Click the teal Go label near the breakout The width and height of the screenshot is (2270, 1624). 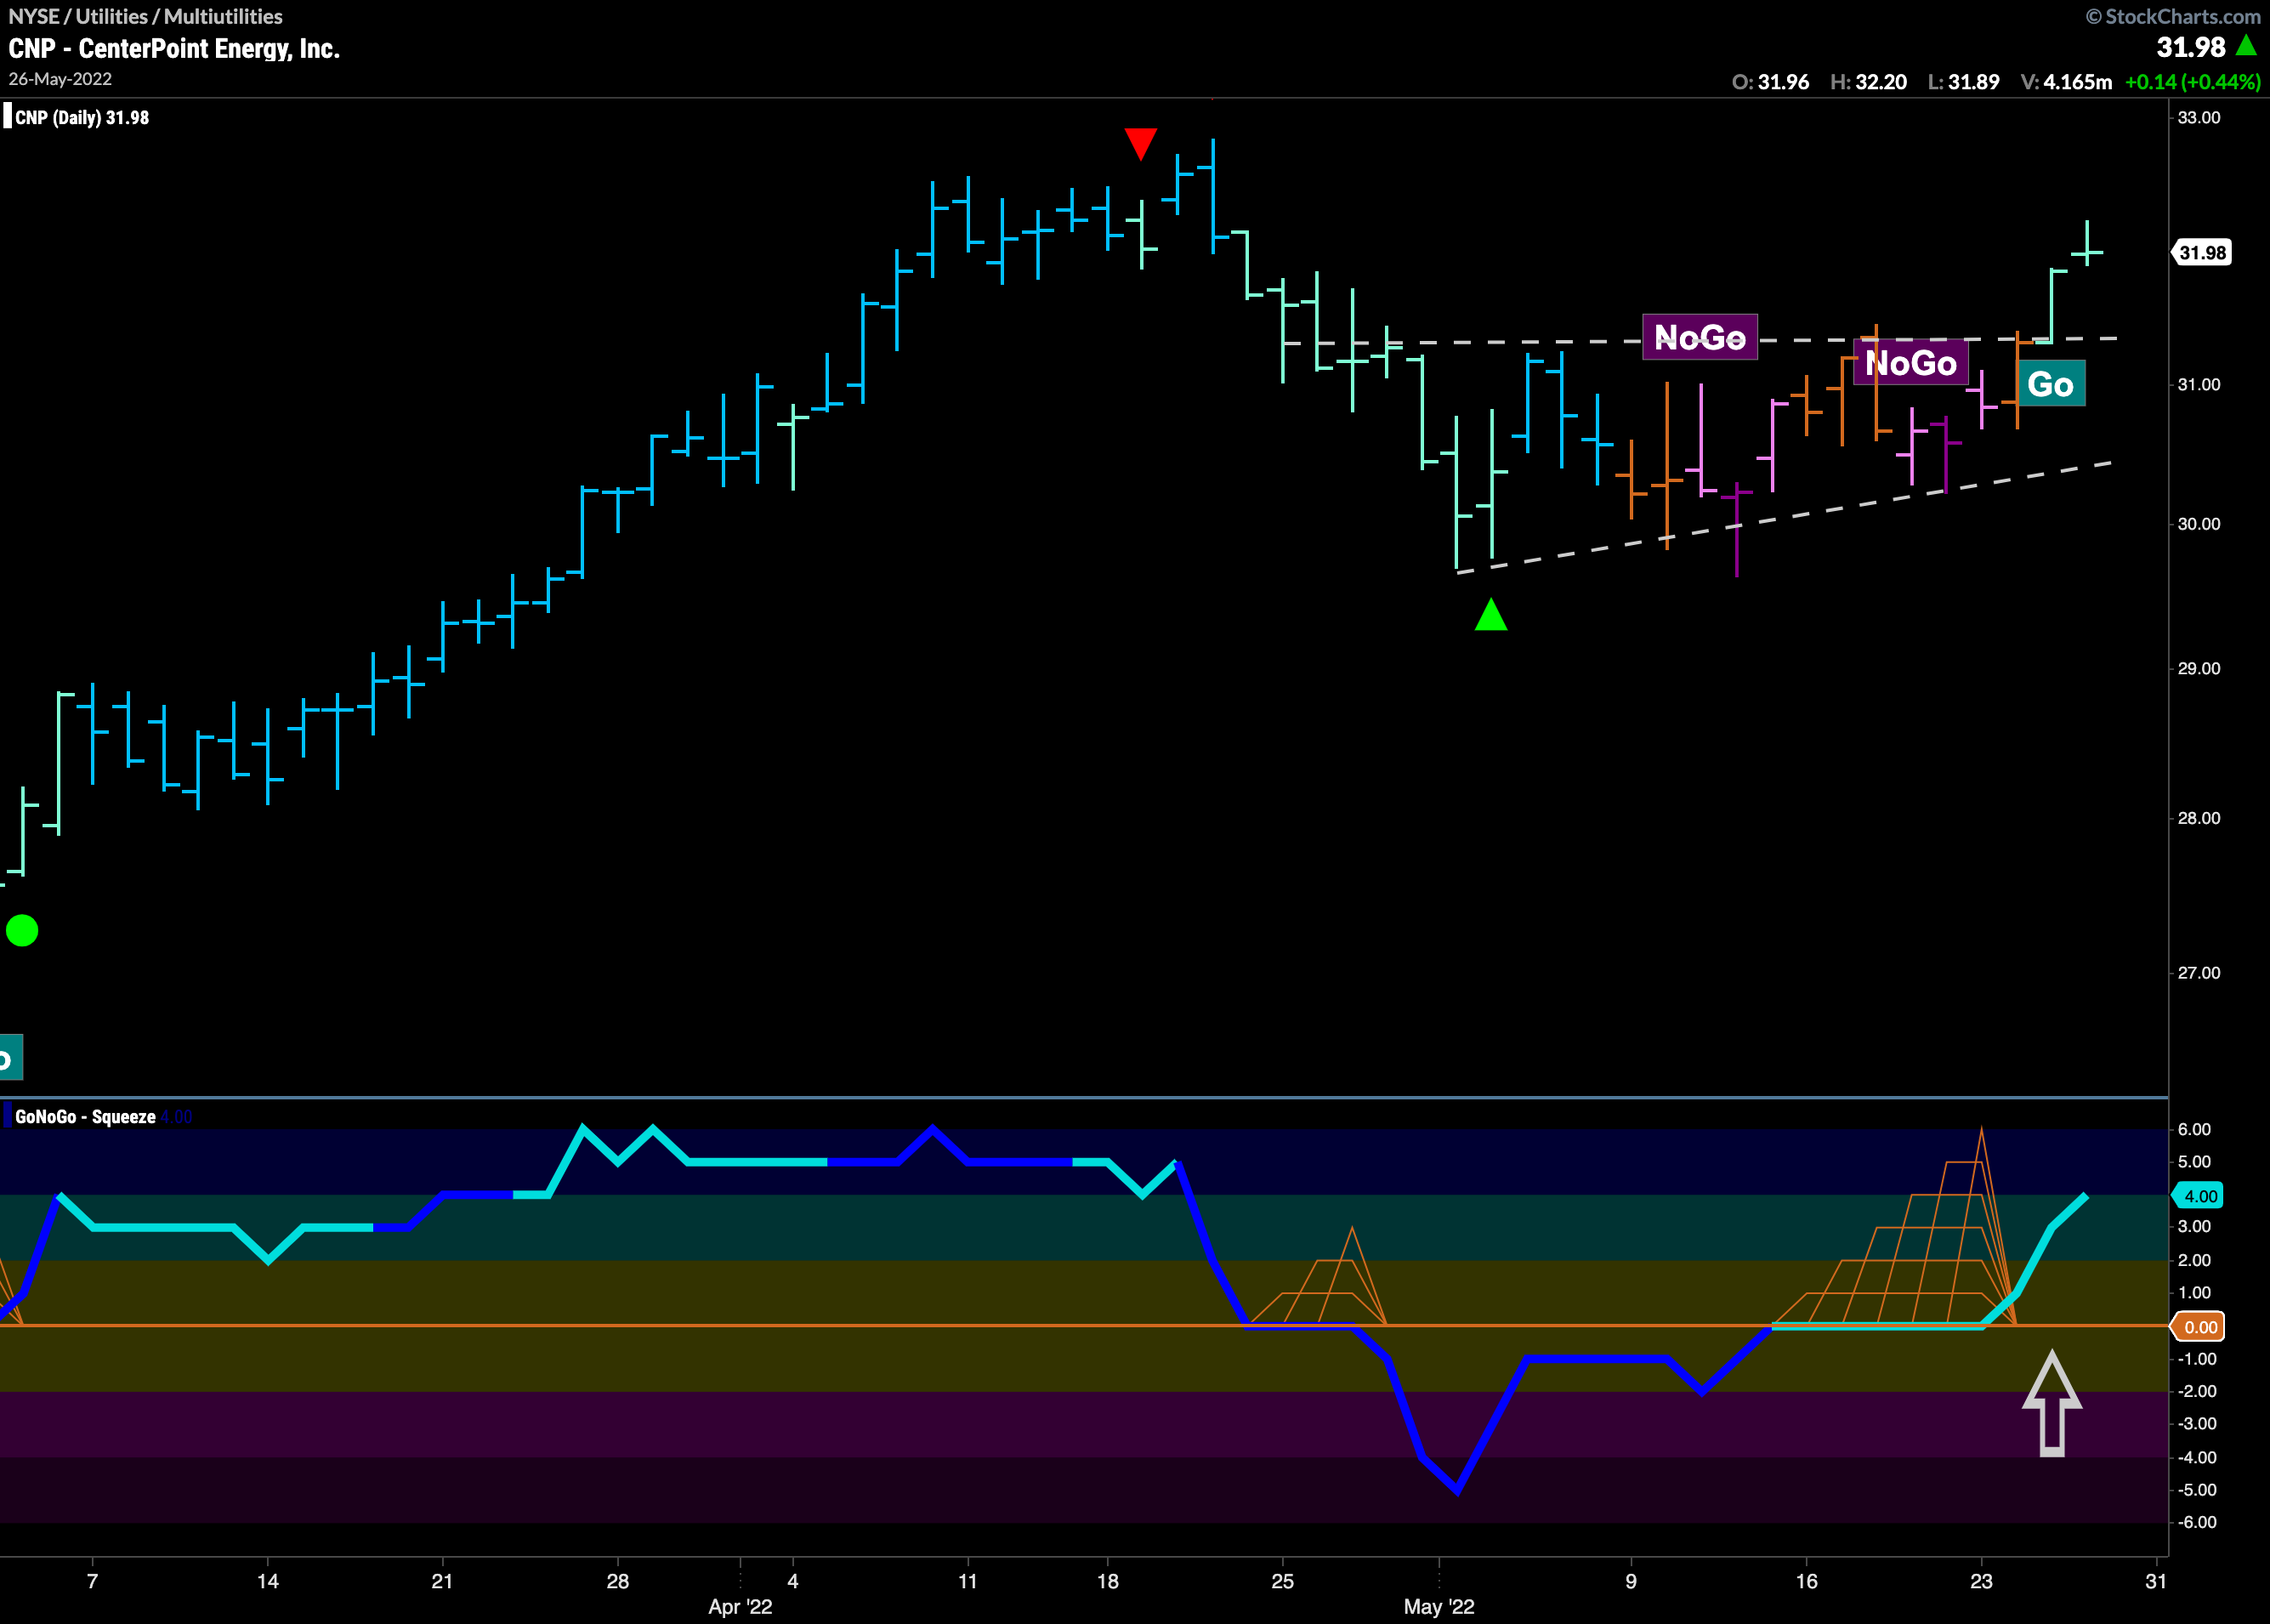2050,384
